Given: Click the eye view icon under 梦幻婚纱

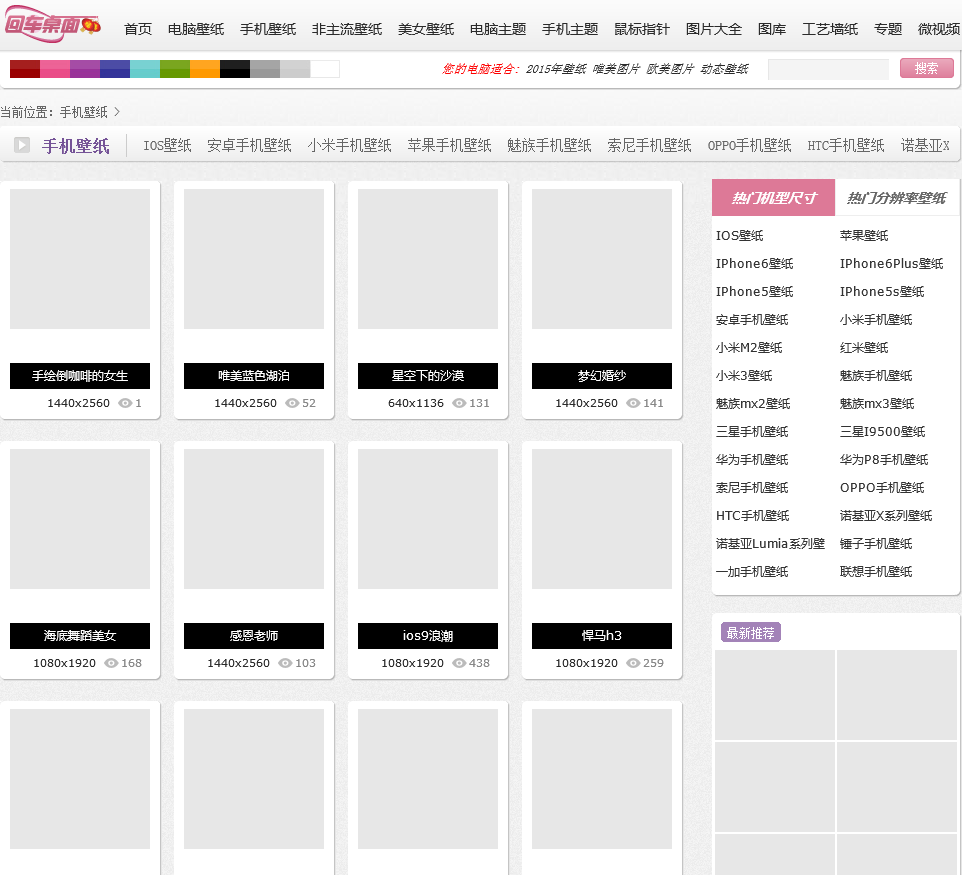Looking at the screenshot, I should coord(633,403).
